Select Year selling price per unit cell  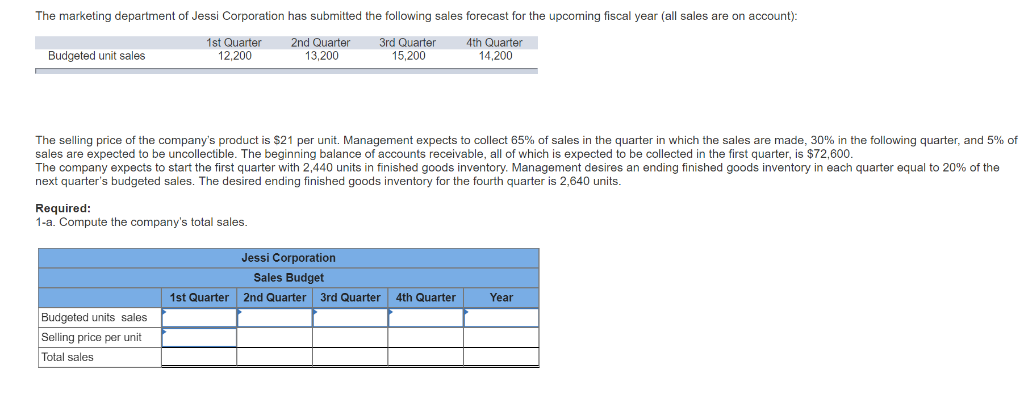(x=502, y=337)
